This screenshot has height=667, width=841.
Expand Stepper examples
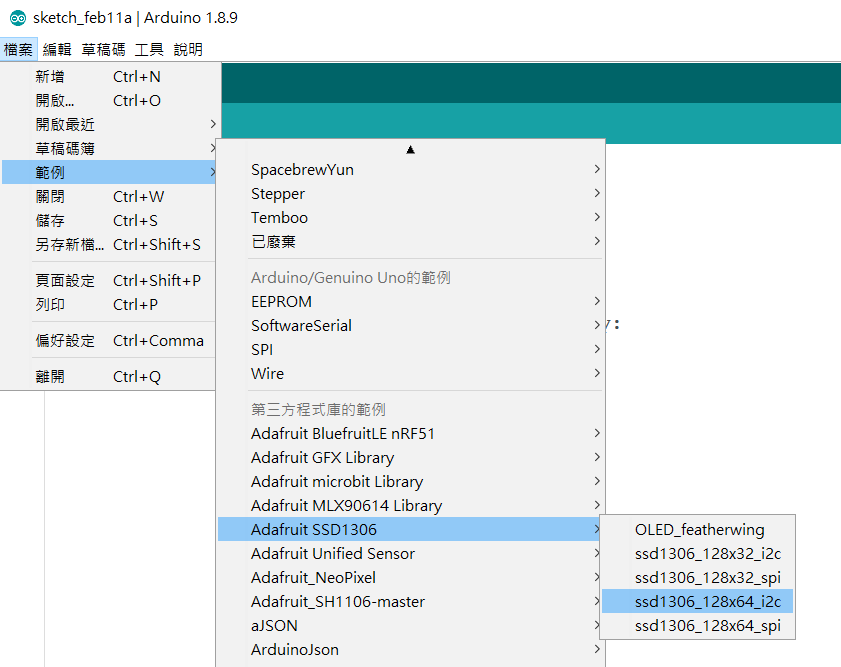[x=411, y=194]
